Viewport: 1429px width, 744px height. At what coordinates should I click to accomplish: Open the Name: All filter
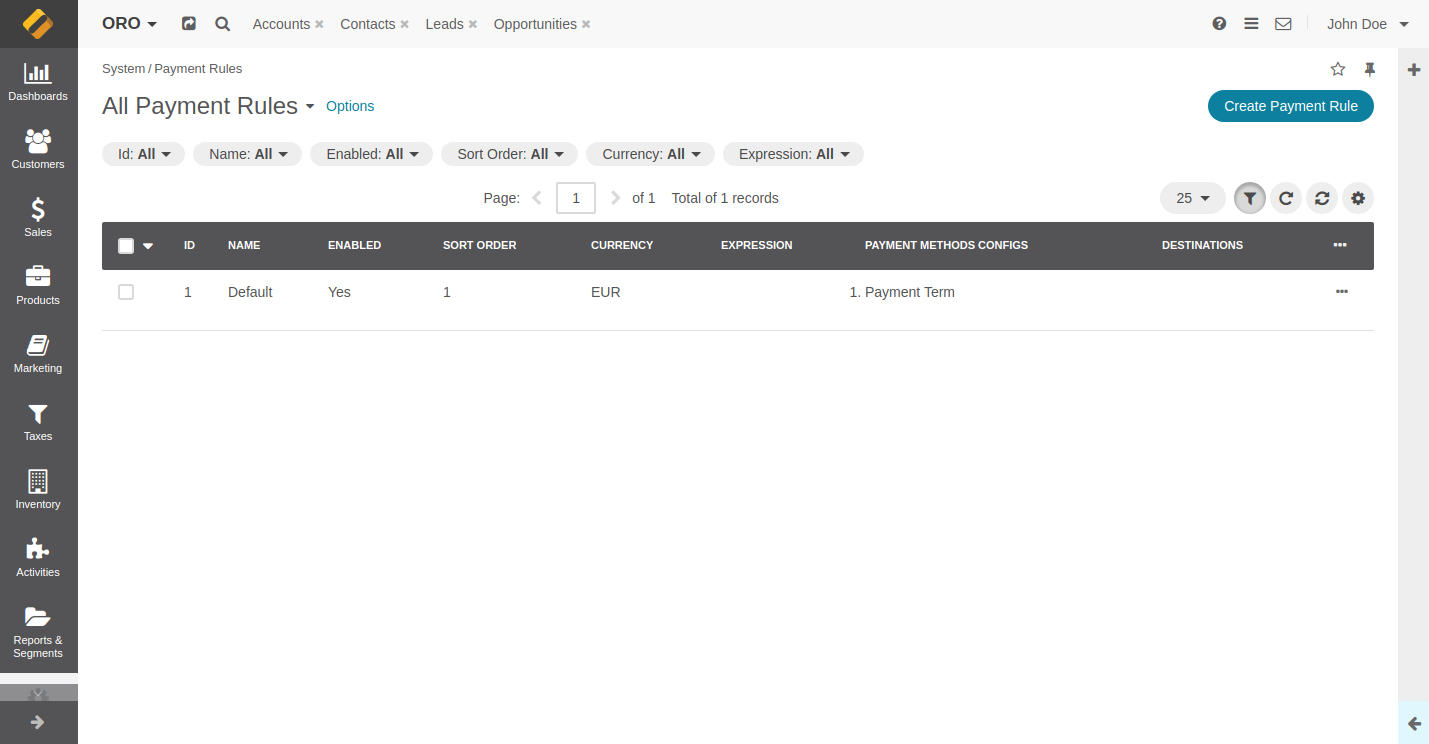247,154
